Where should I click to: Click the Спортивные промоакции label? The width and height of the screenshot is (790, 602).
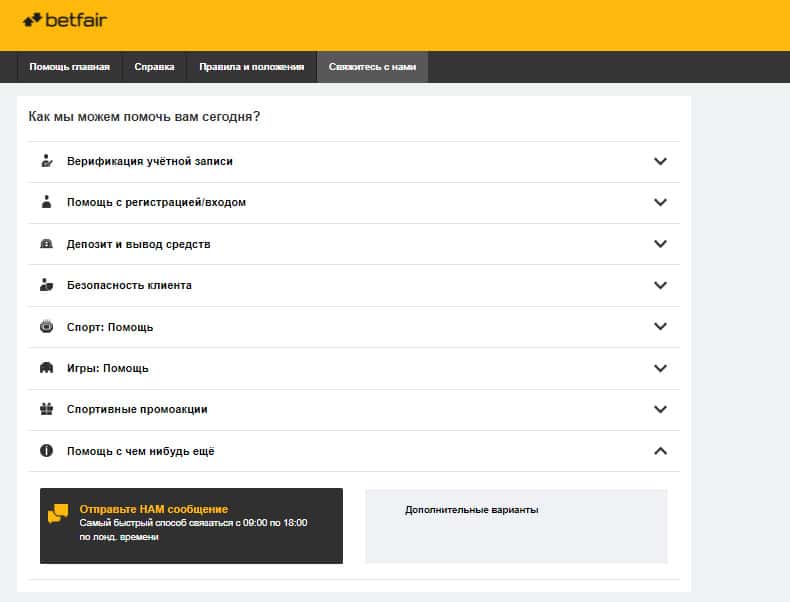(x=137, y=409)
